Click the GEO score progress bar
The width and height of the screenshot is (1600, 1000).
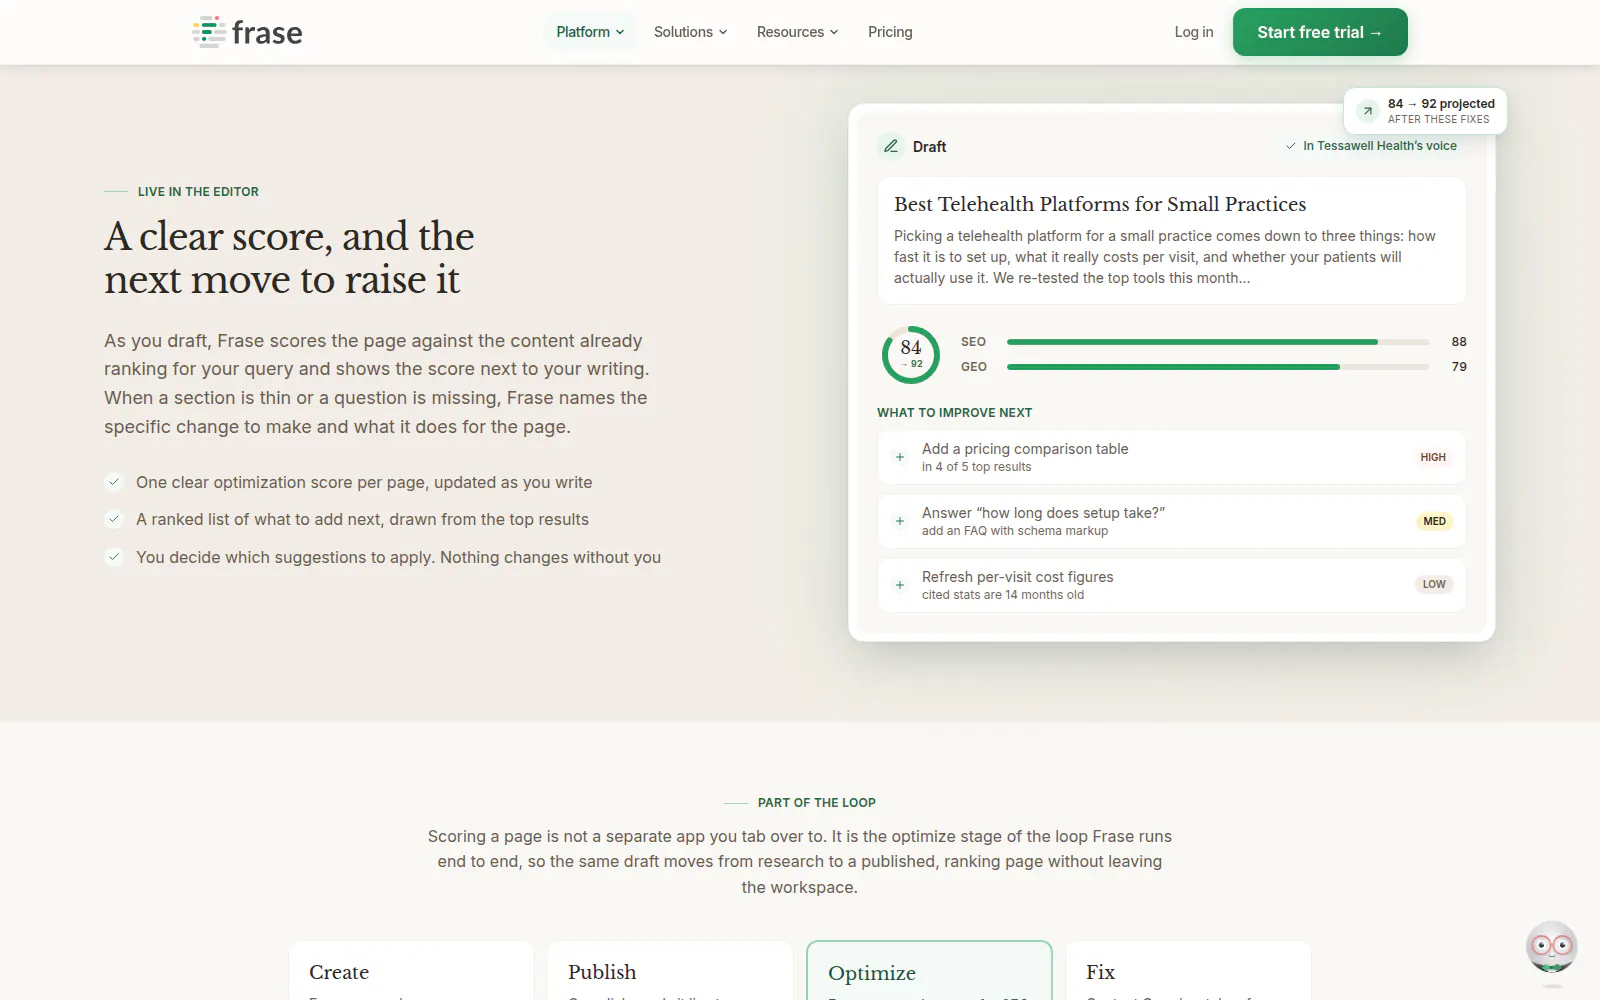(1218, 367)
